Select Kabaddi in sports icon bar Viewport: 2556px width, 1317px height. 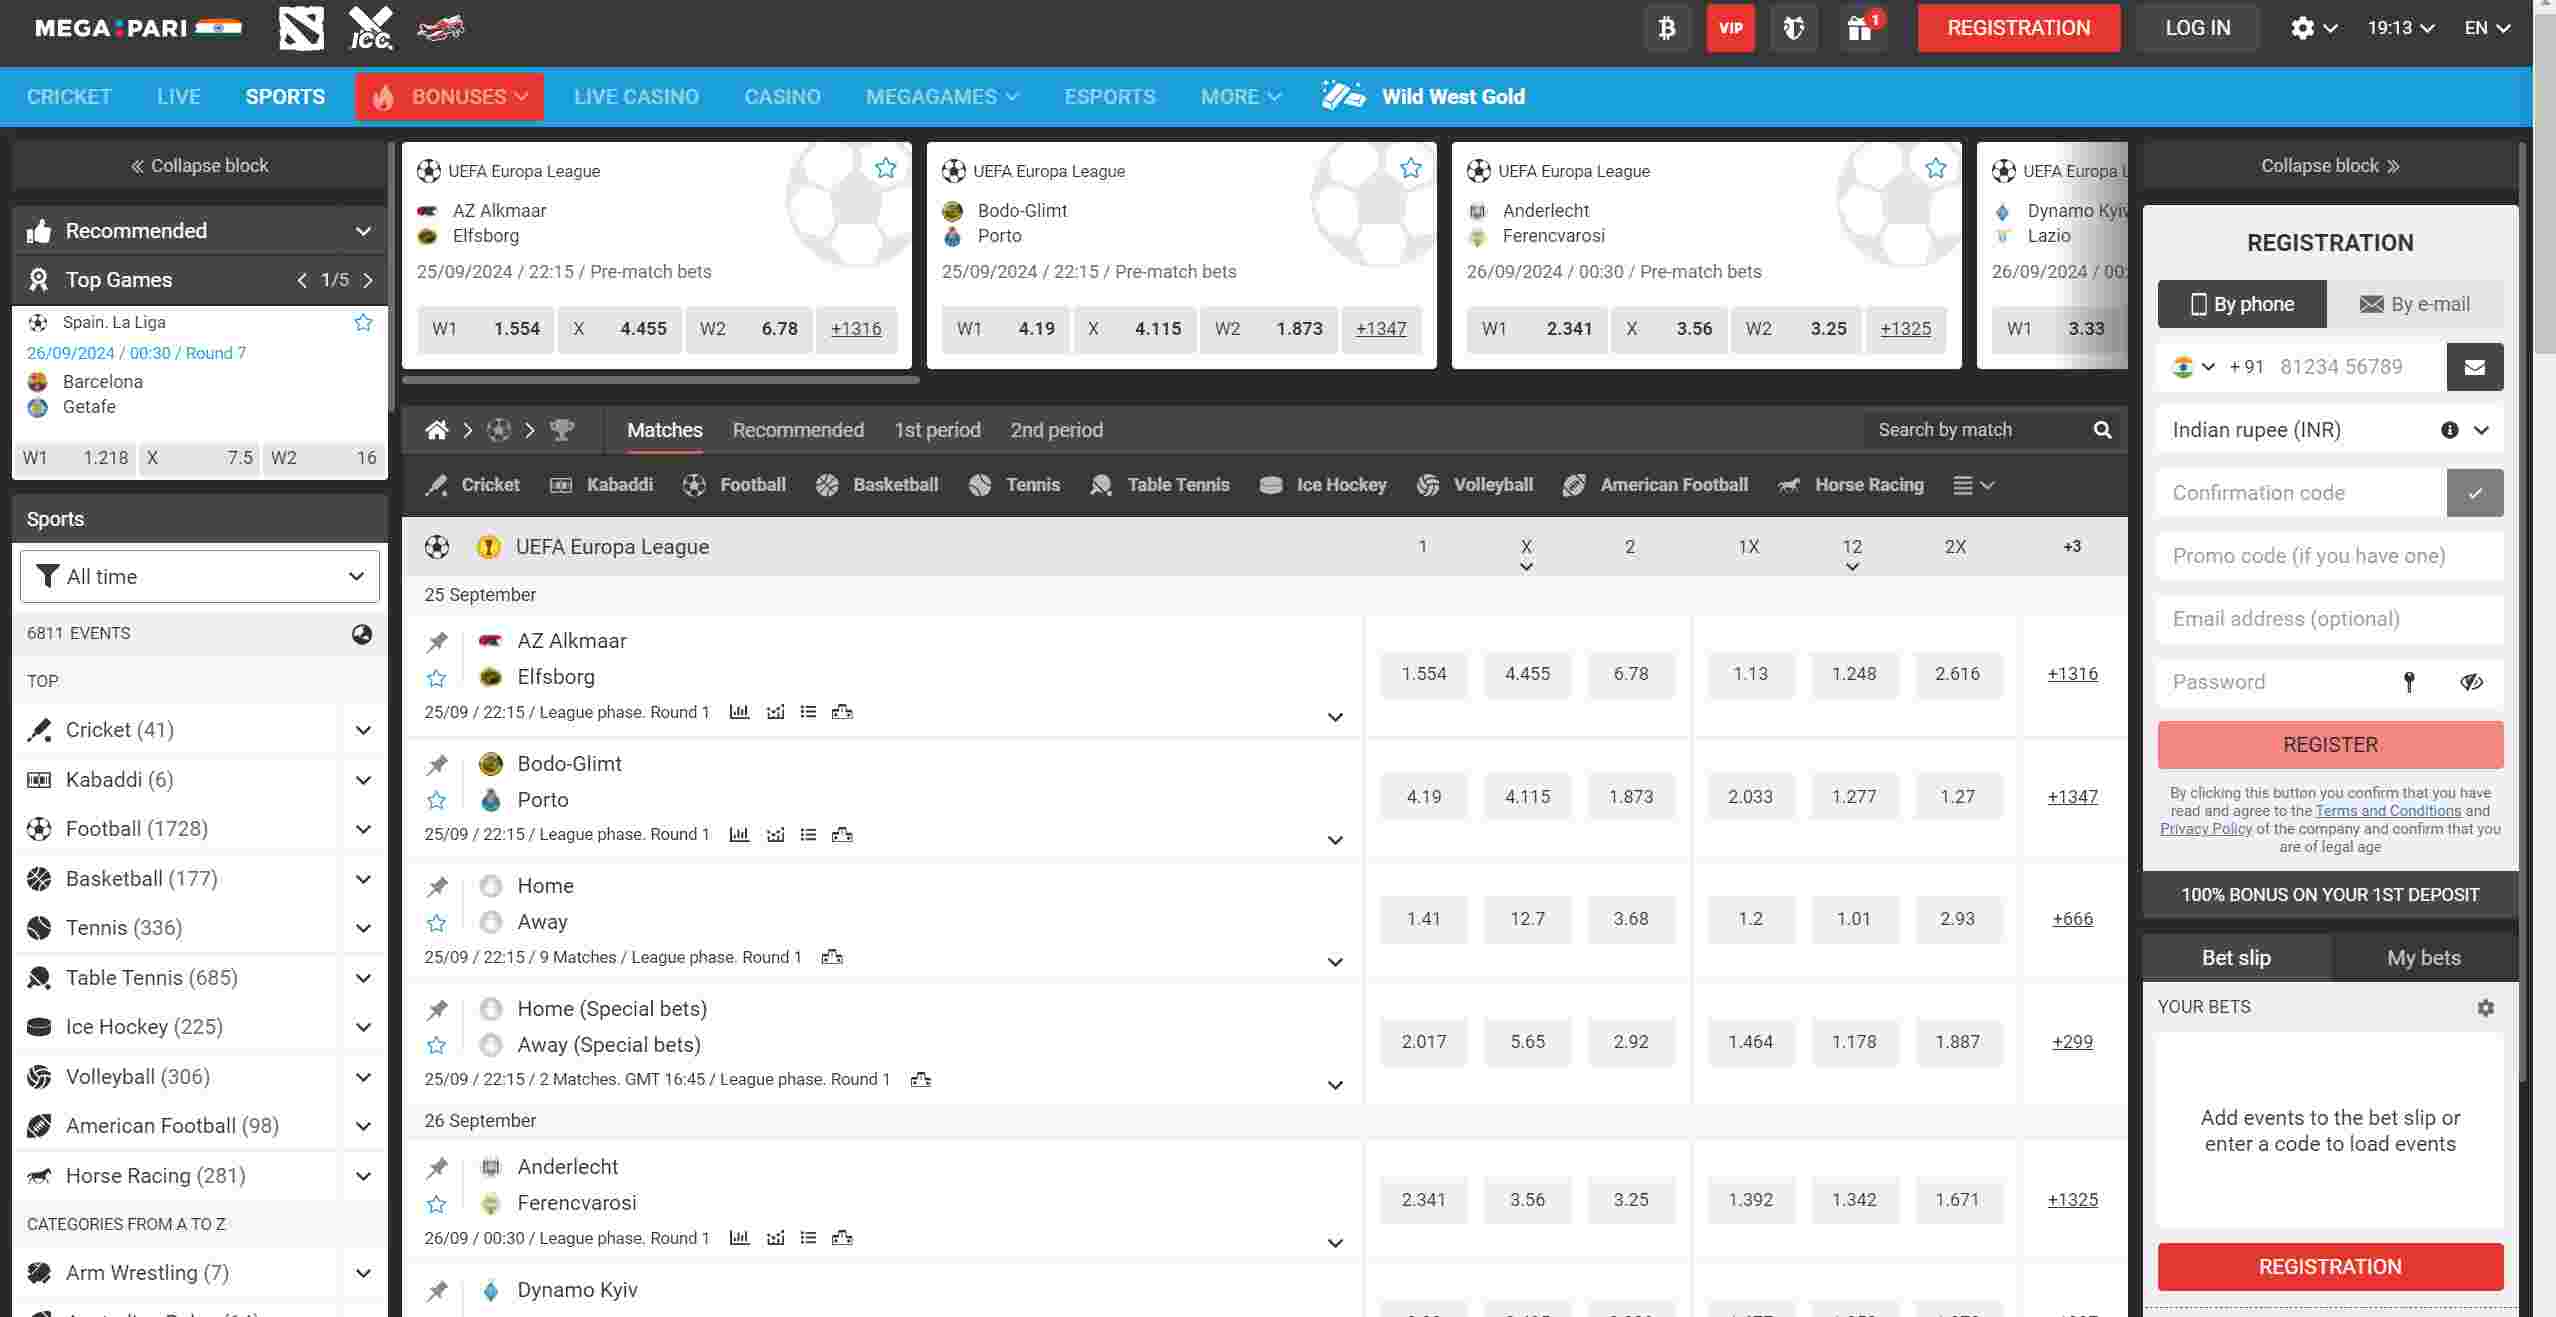(x=602, y=485)
